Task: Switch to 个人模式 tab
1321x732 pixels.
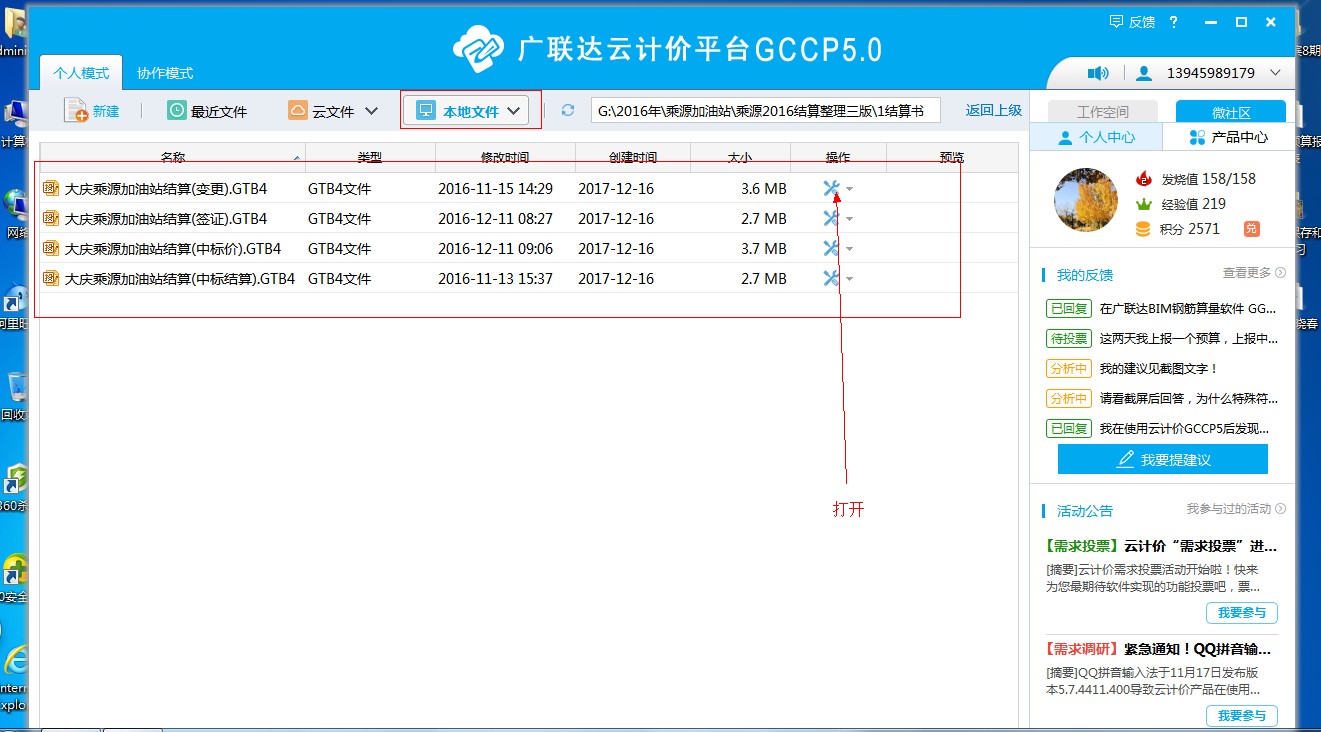Action: (81, 73)
